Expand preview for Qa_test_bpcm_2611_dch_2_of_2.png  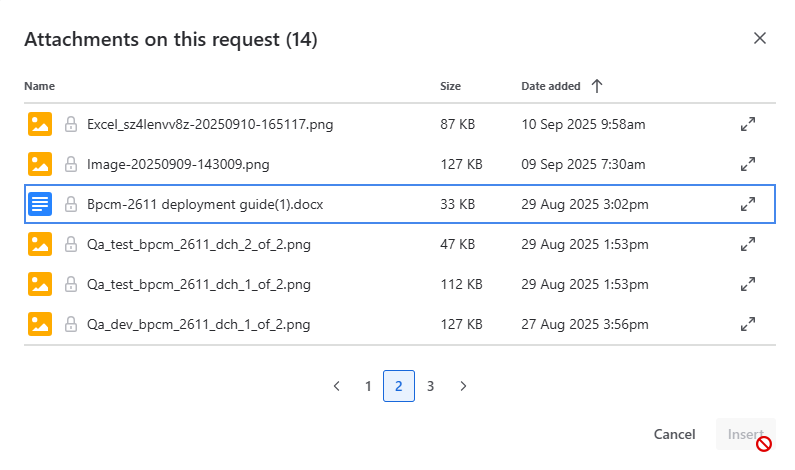(747, 244)
